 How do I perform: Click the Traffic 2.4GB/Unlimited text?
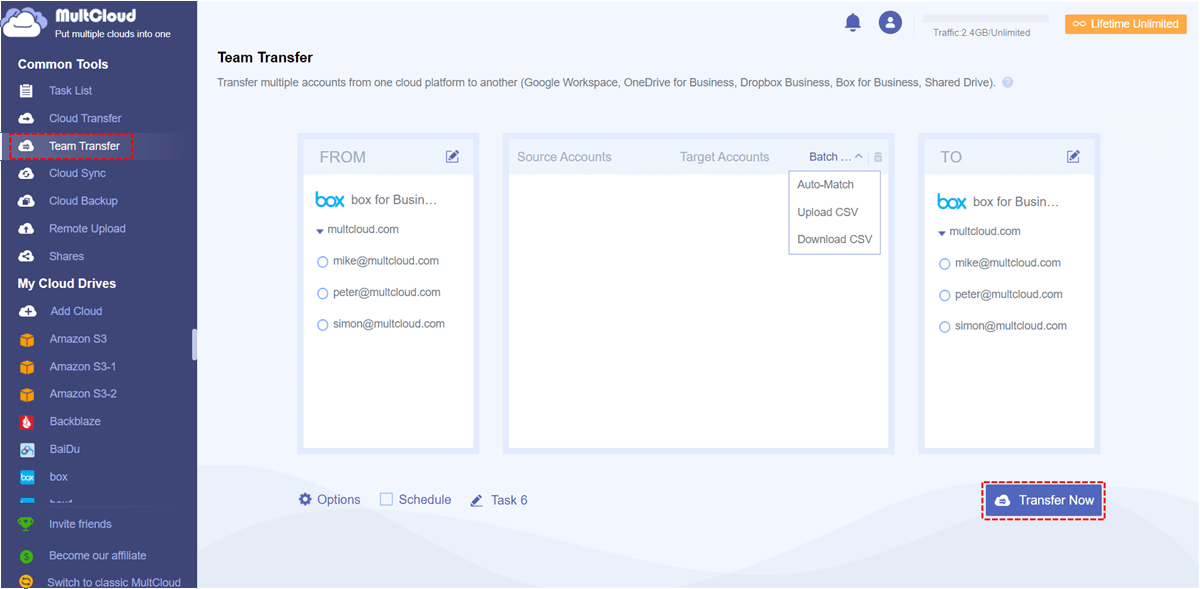[981, 32]
